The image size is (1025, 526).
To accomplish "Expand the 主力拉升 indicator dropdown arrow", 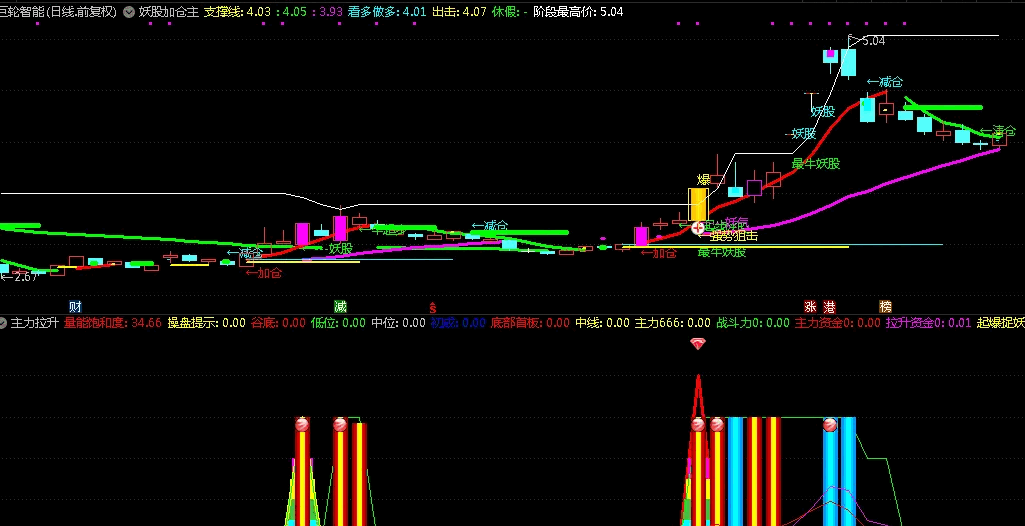I will click(x=3, y=322).
